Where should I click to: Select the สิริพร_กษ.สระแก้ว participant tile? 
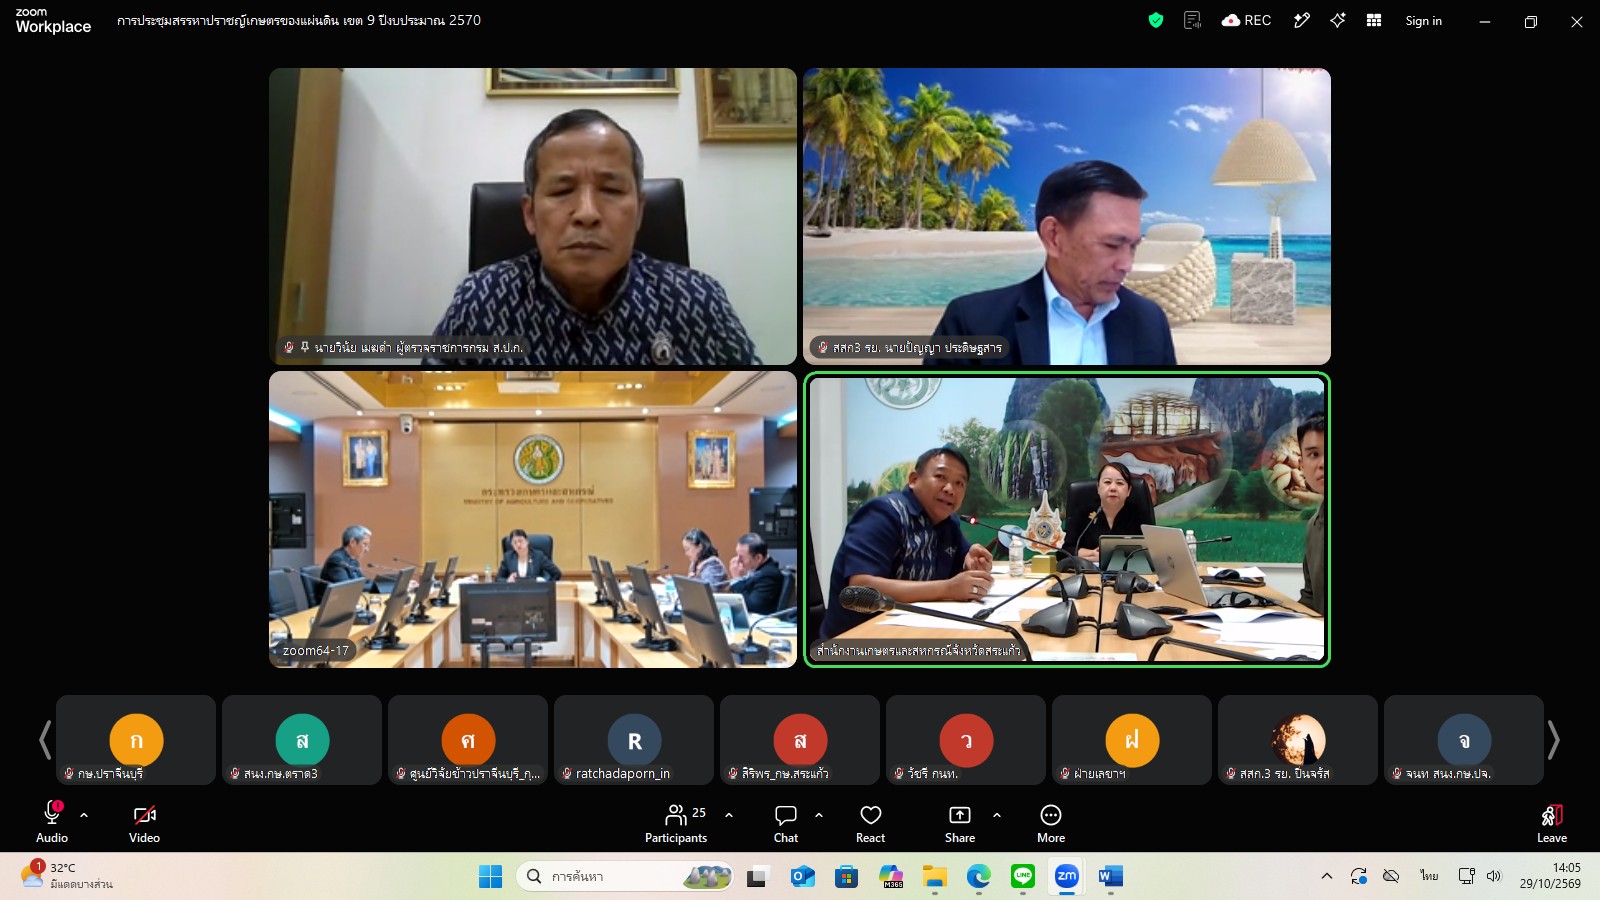pos(800,740)
